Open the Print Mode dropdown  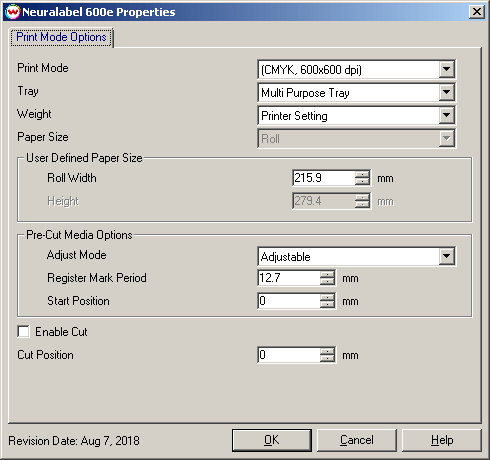446,69
